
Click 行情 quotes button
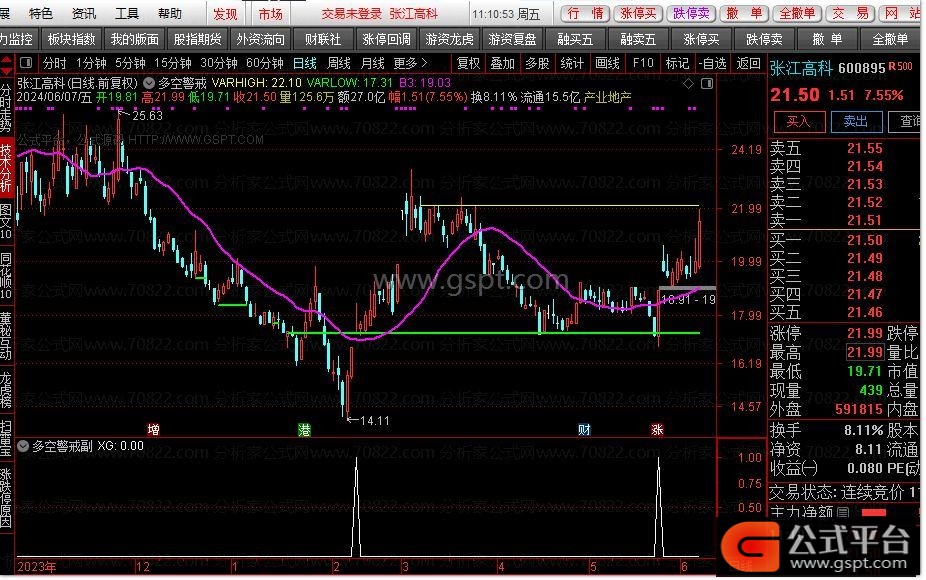585,13
